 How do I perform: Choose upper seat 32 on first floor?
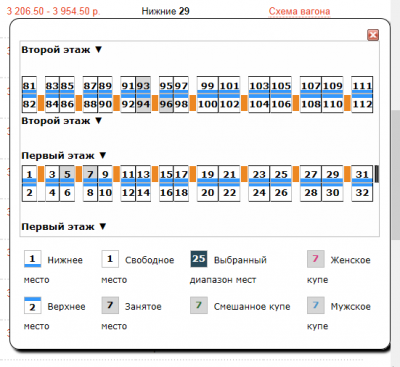click(362, 193)
